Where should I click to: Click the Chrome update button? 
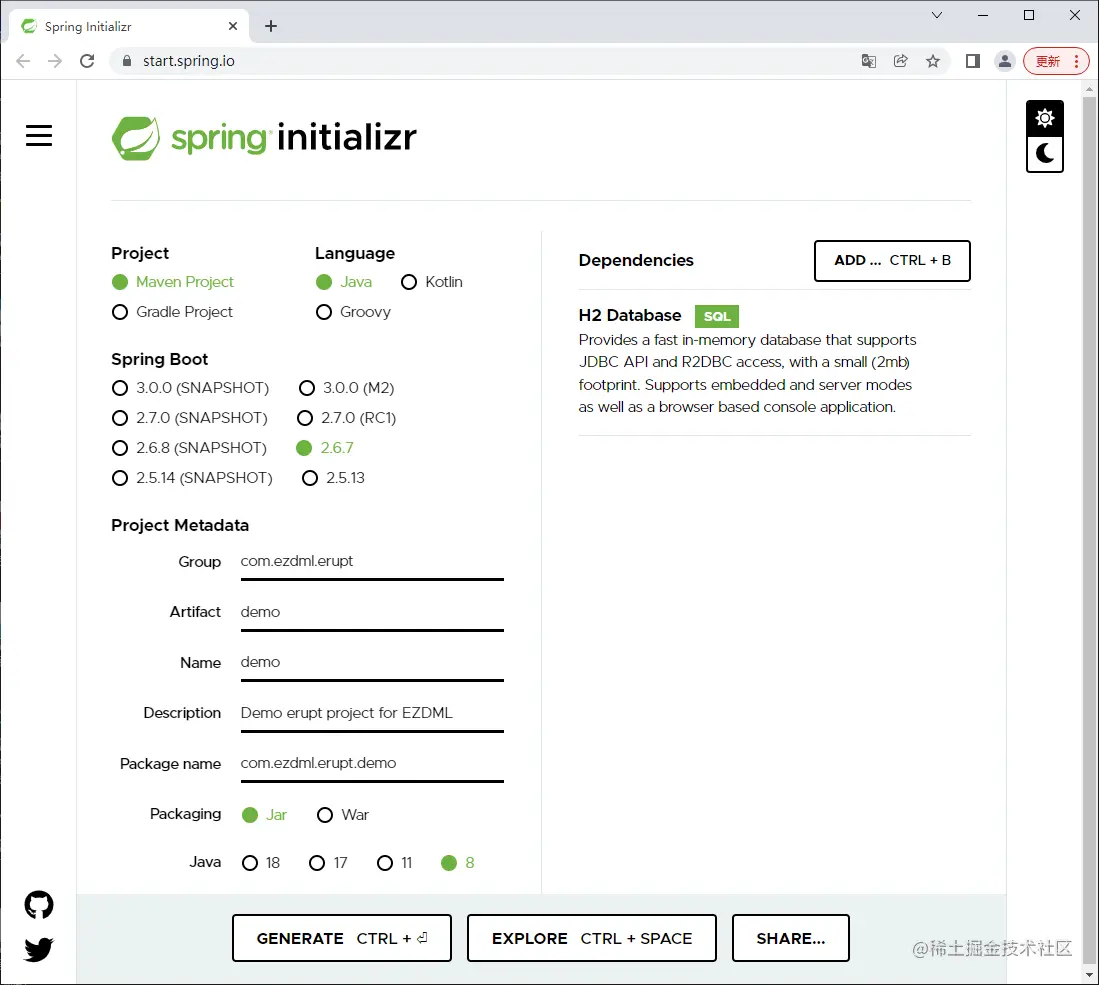tap(1056, 61)
